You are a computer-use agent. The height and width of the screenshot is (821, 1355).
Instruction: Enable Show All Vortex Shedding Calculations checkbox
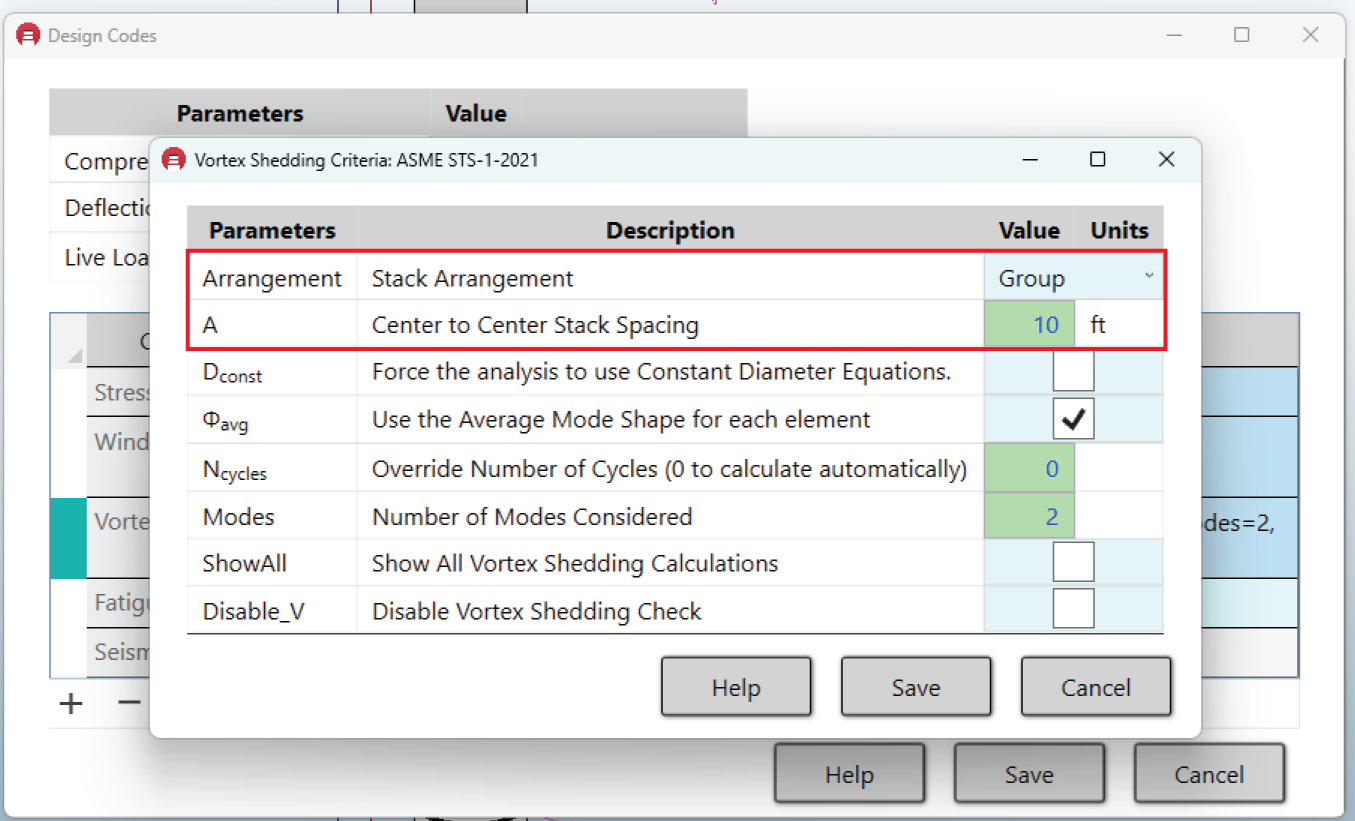[x=1073, y=563]
